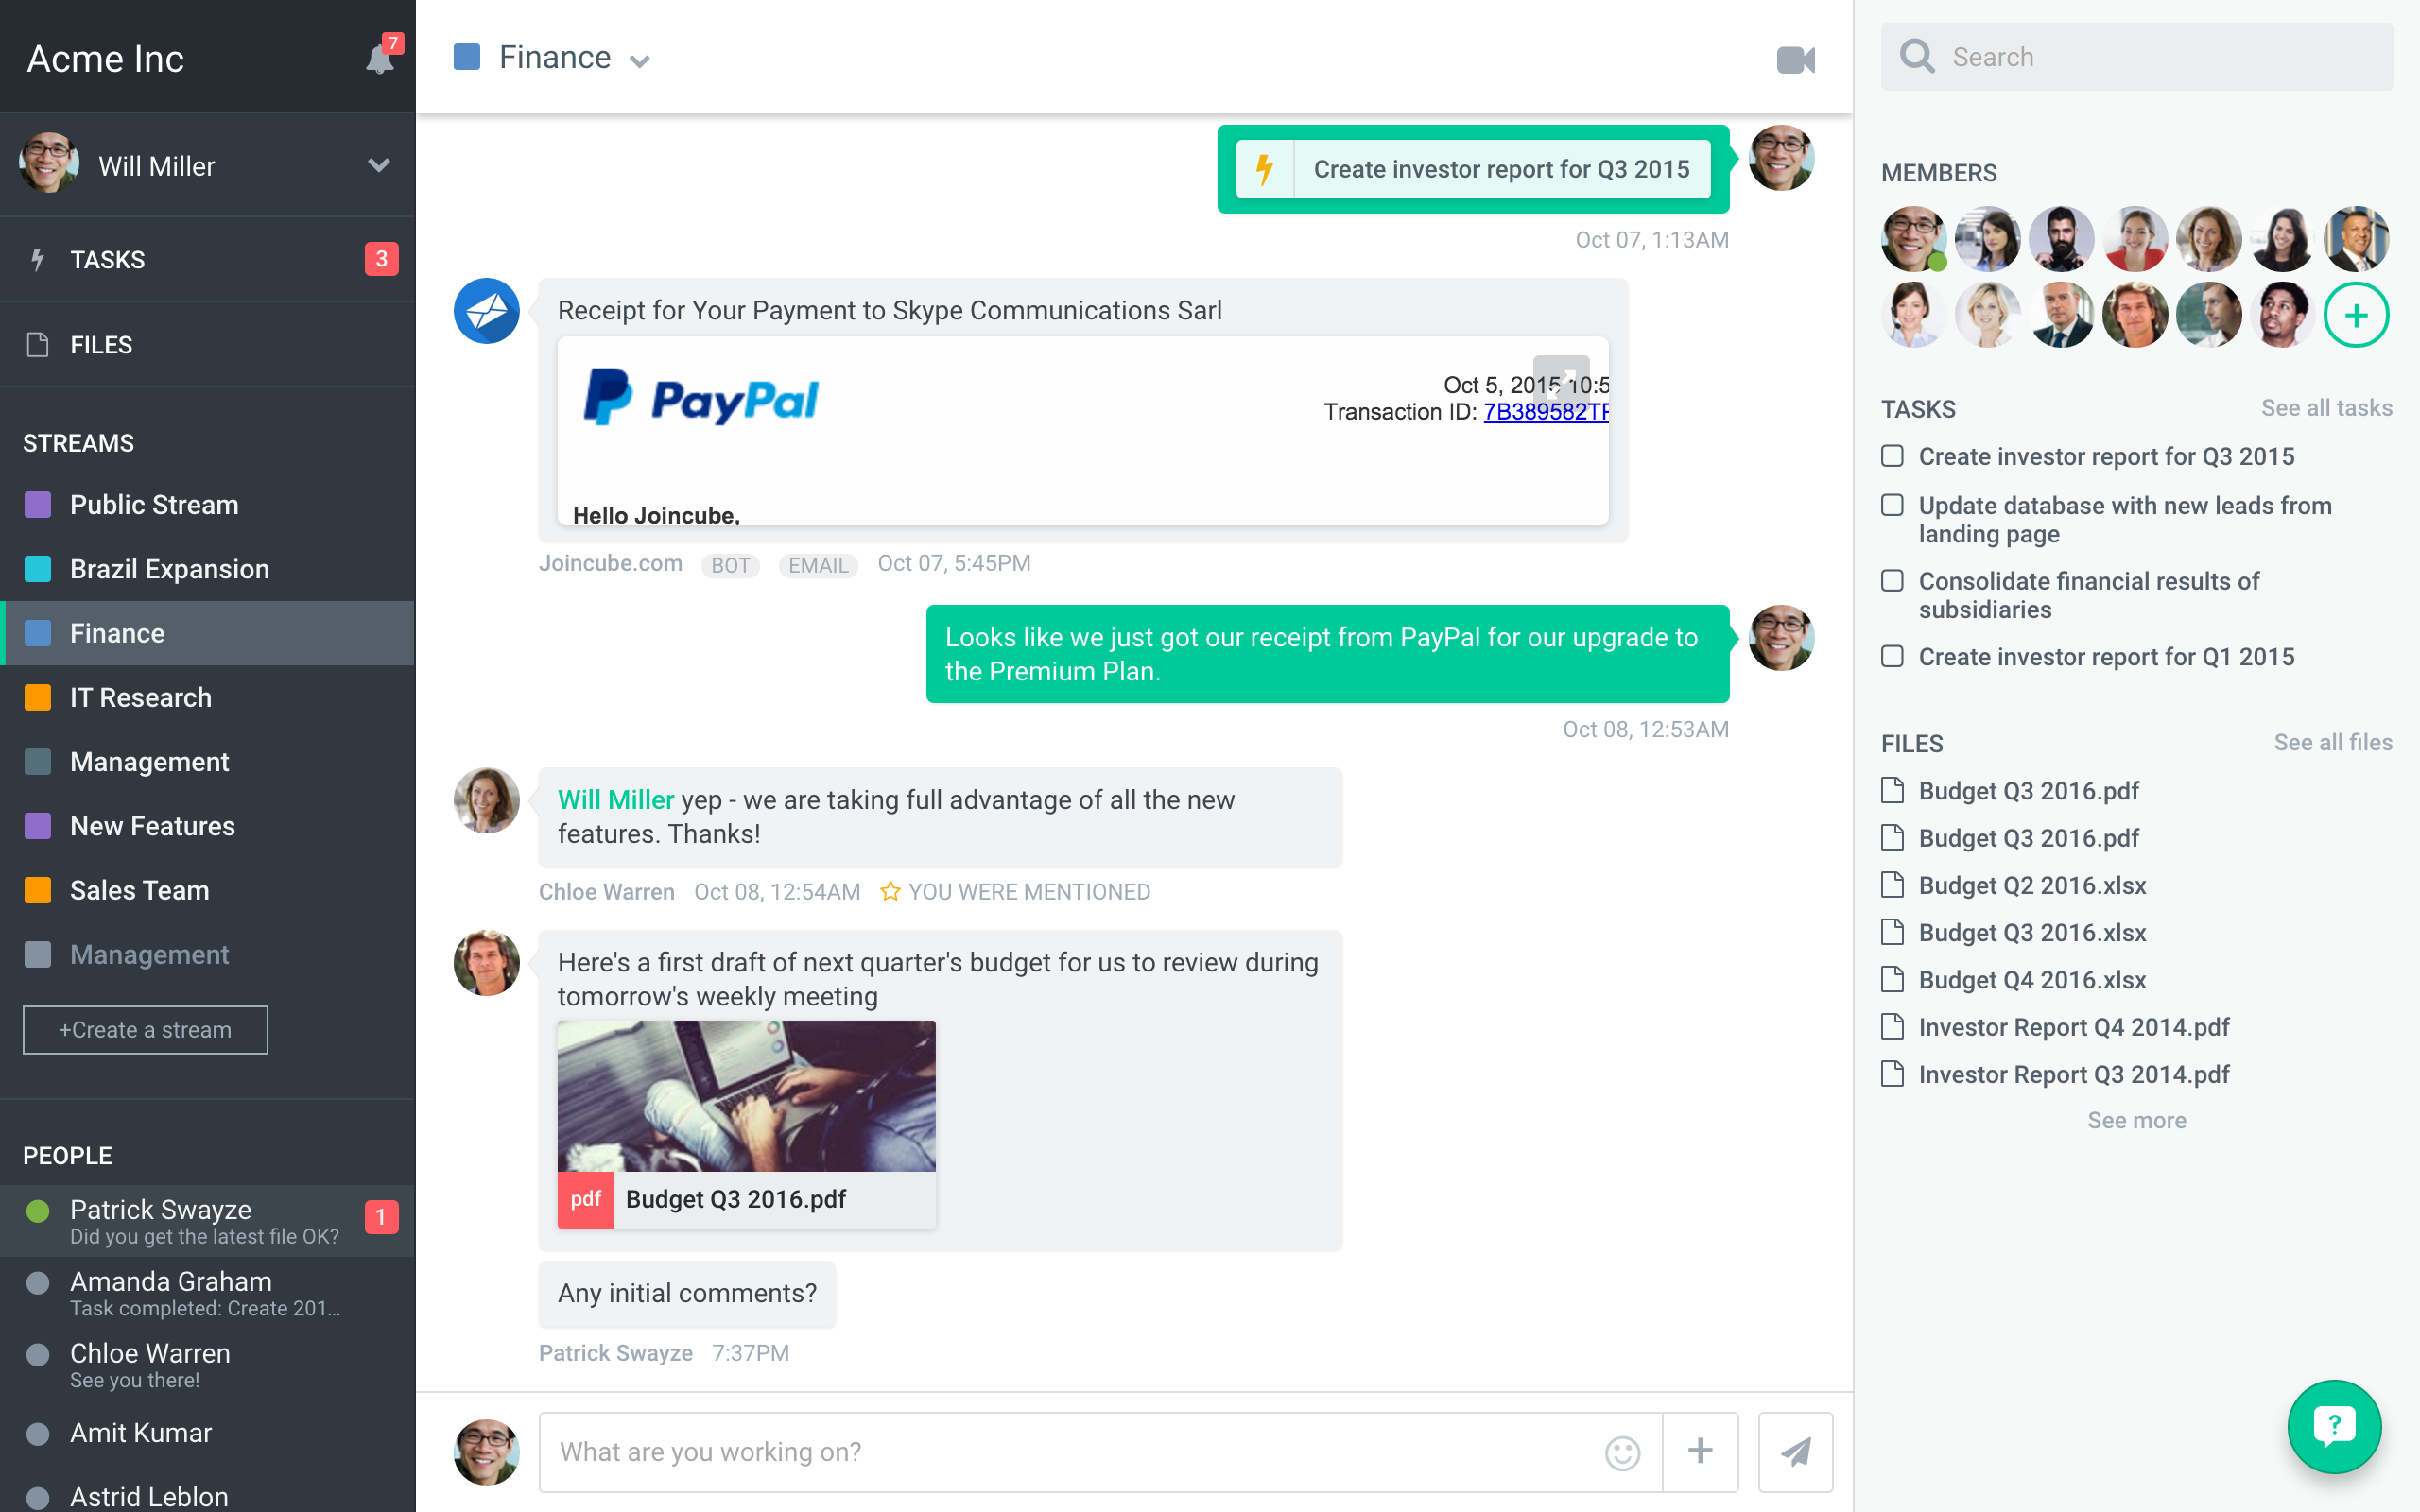
Task: Click the What are you working on input field
Action: (1082, 1450)
